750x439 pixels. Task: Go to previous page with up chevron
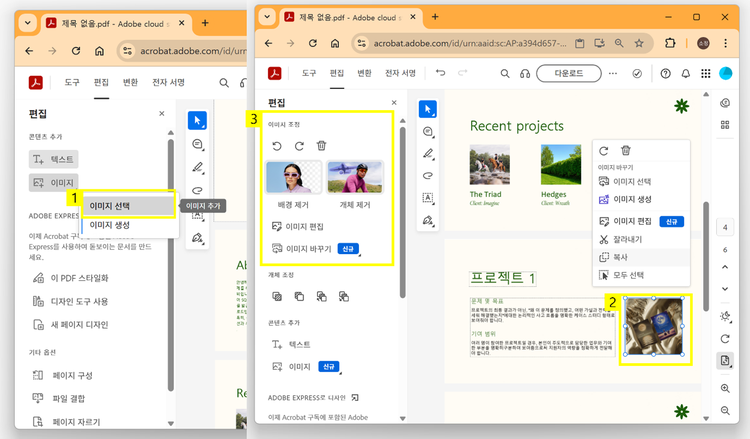tap(725, 267)
